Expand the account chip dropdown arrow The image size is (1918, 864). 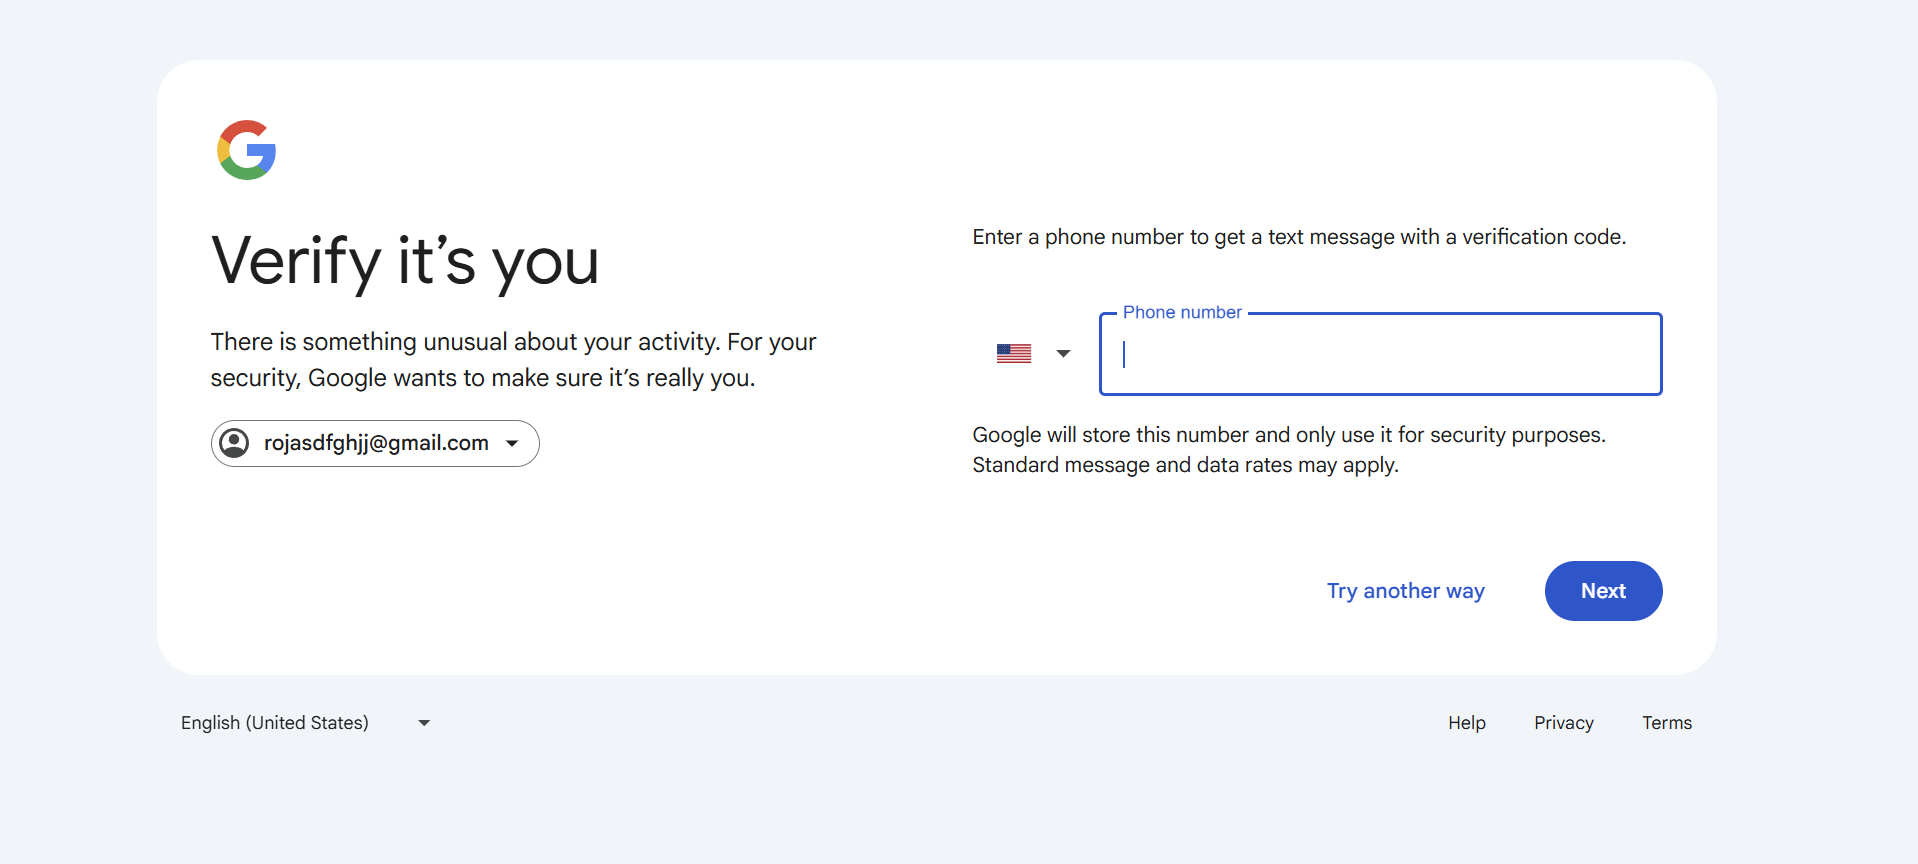click(x=512, y=443)
